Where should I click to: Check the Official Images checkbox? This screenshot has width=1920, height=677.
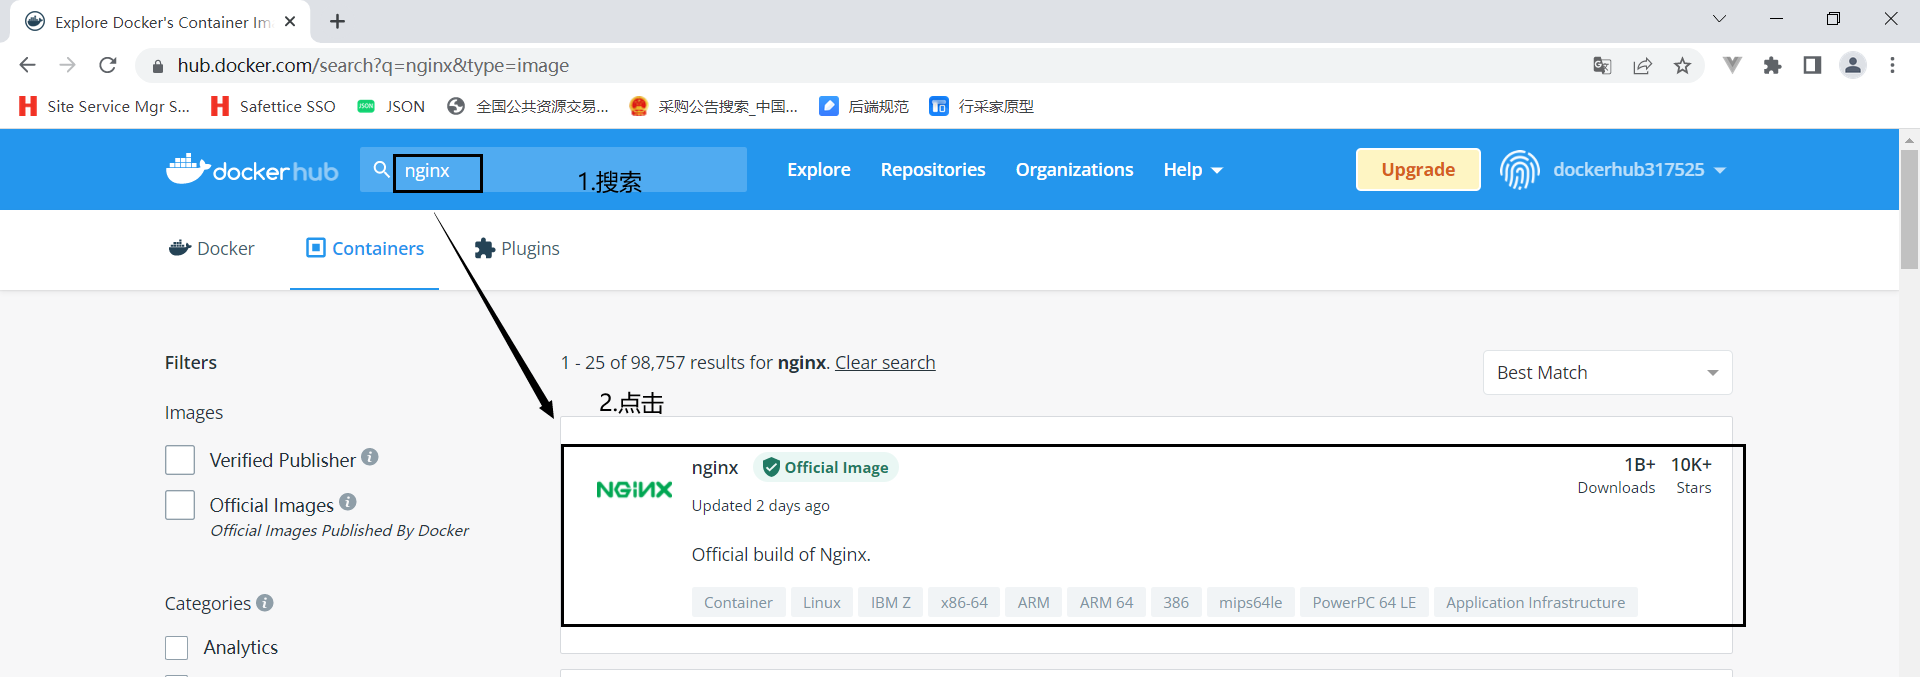pyautogui.click(x=180, y=505)
